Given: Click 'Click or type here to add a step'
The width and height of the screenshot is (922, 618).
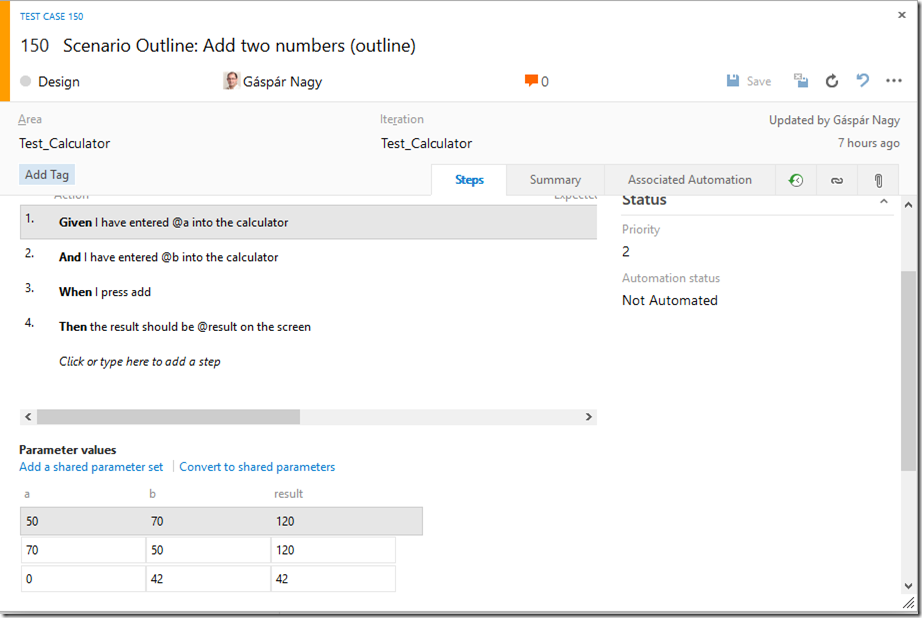Looking at the screenshot, I should pyautogui.click(x=139, y=362).
